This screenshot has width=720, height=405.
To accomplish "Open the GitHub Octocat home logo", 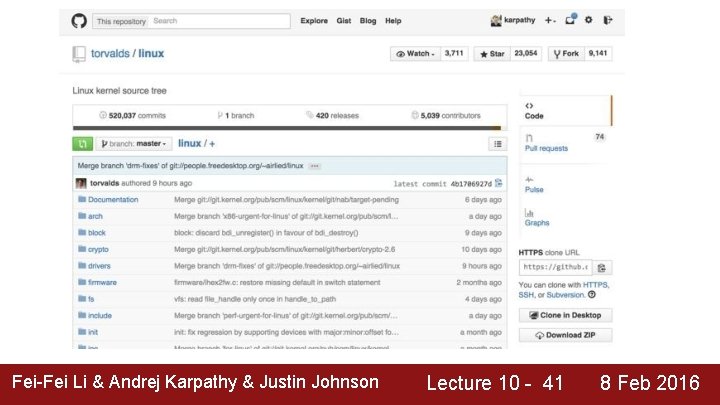I will (79, 21).
